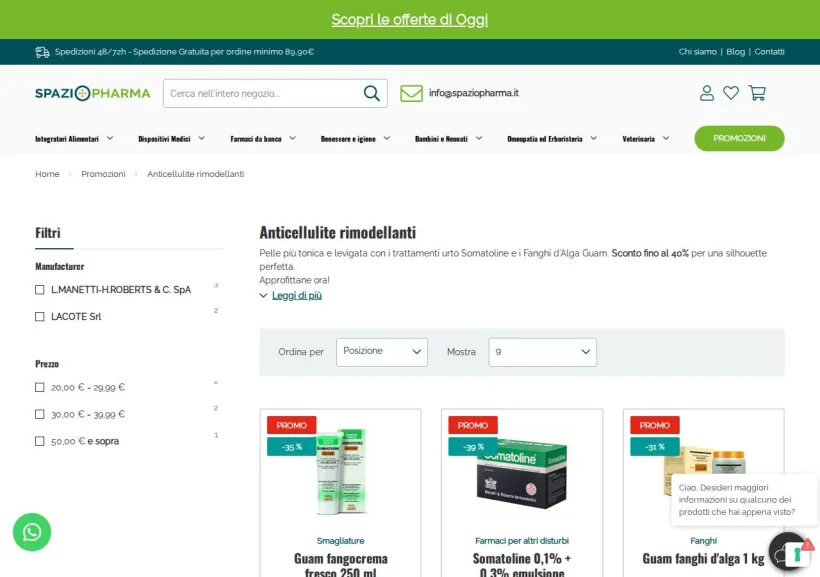Open Scopri le offerte di Oggi link

tap(409, 19)
